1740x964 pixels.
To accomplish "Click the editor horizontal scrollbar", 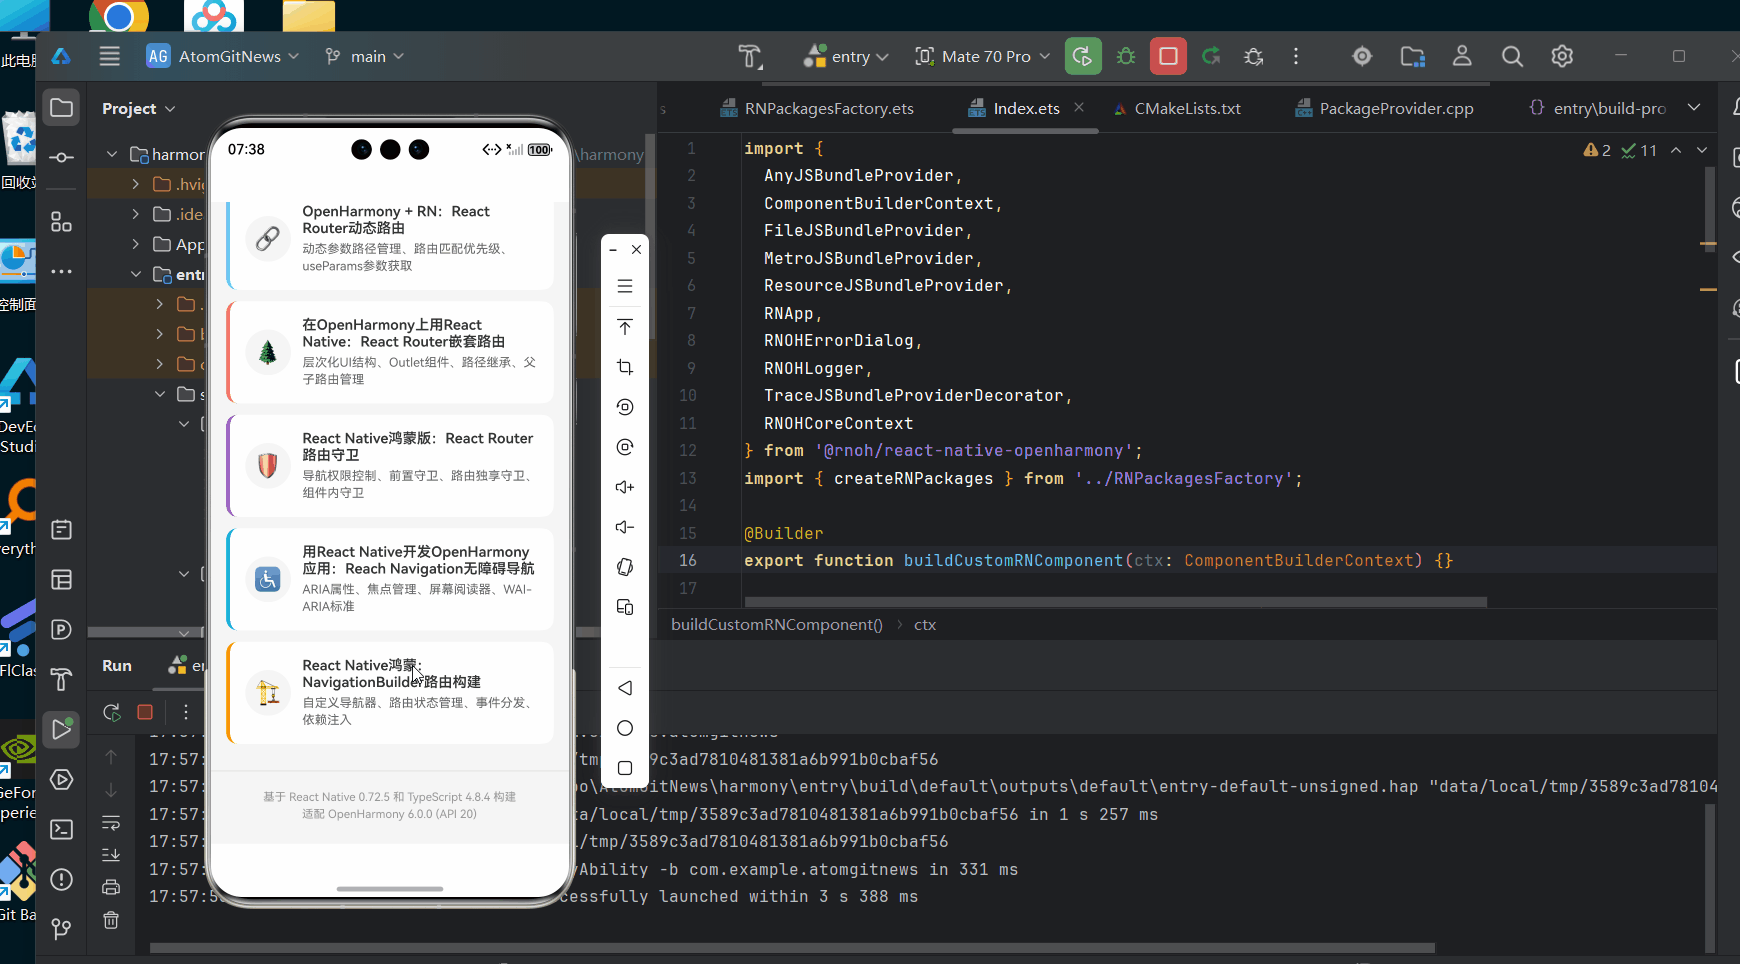I will pos(1116,602).
